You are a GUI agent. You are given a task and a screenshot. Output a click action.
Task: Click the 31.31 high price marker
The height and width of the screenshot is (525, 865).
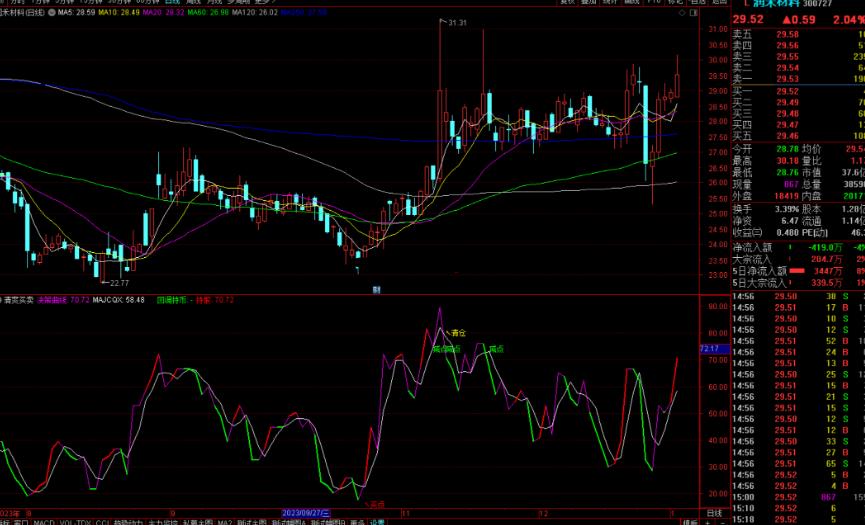457,23
